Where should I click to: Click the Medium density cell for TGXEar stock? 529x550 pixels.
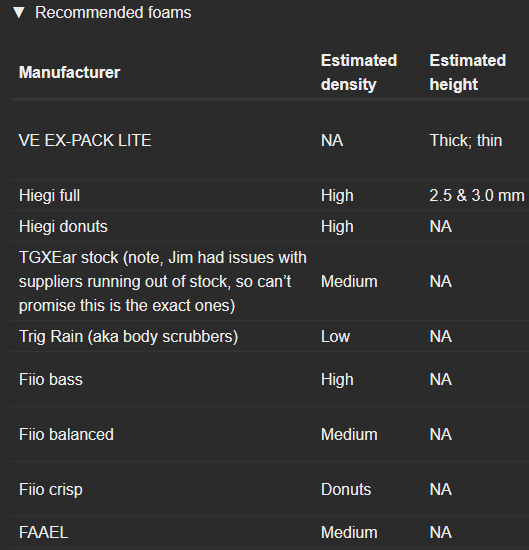click(349, 282)
